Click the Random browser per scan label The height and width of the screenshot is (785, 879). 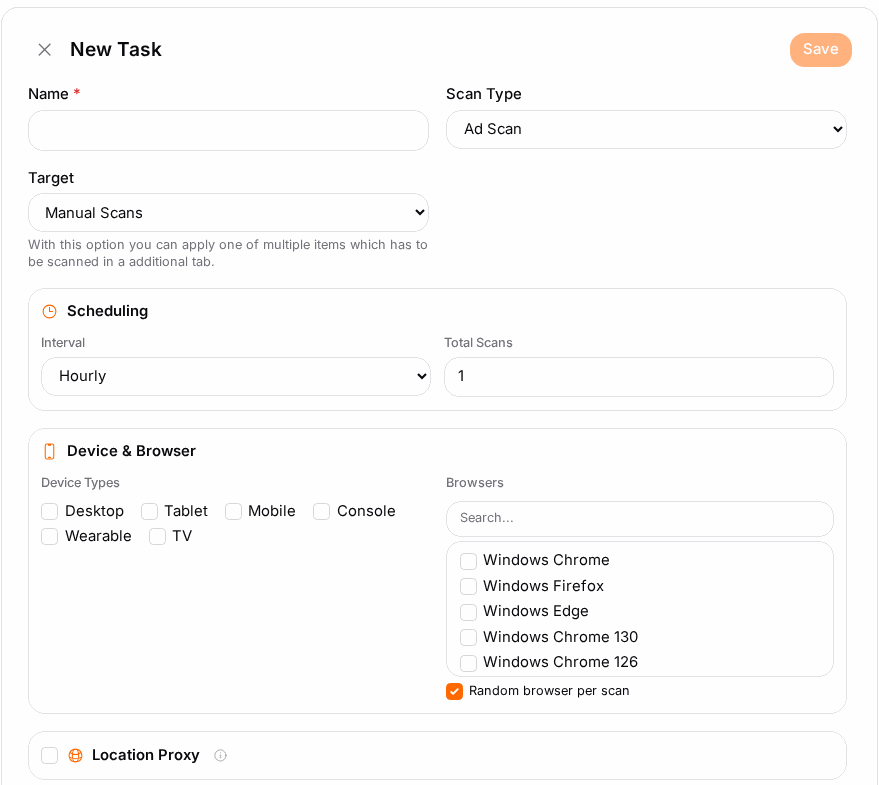[549, 691]
